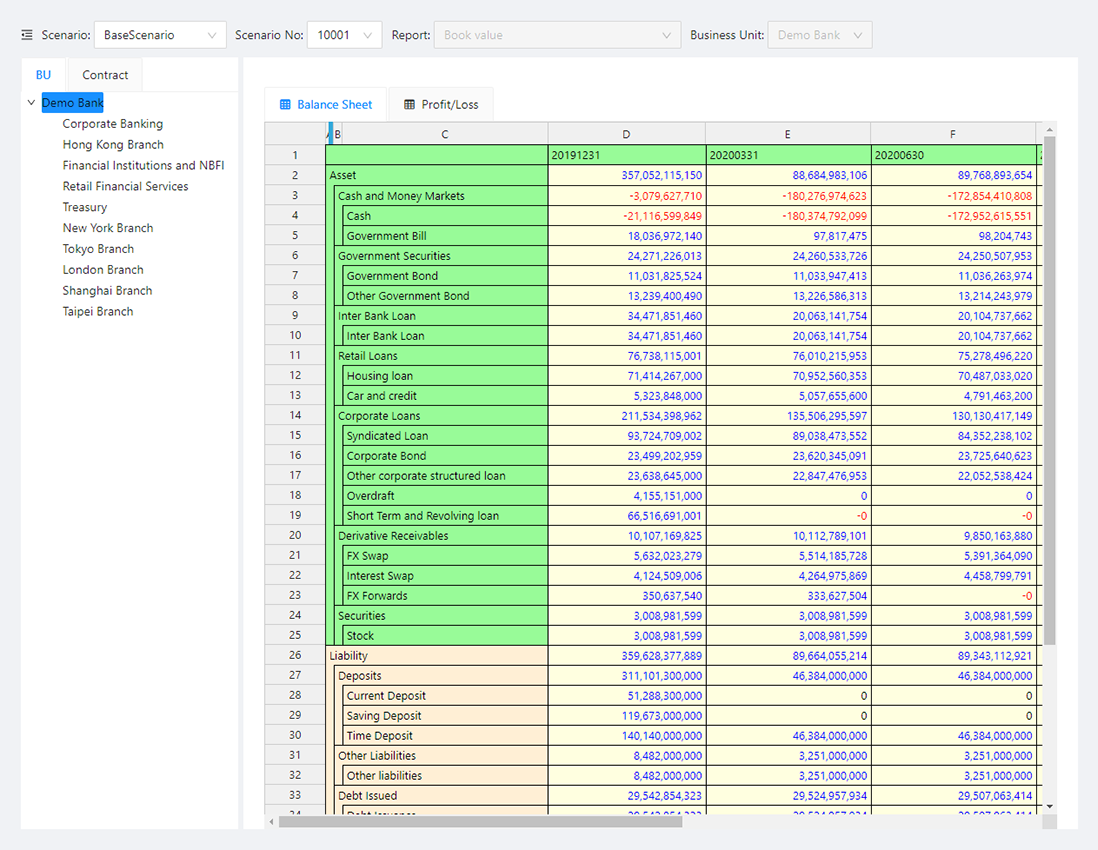
Task: Click the table icon on Balance Sheet tab
Action: pyautogui.click(x=285, y=105)
